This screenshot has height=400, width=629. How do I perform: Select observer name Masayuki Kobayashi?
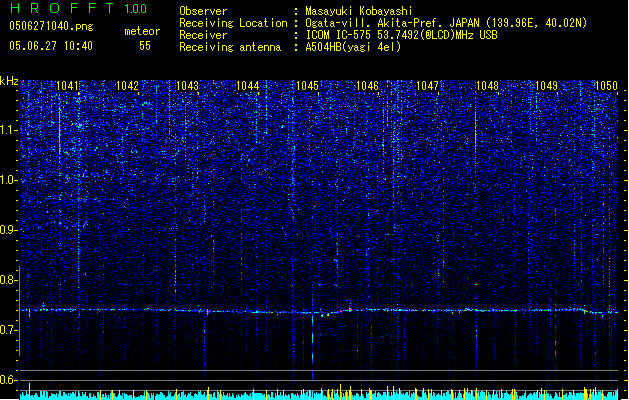(x=359, y=11)
